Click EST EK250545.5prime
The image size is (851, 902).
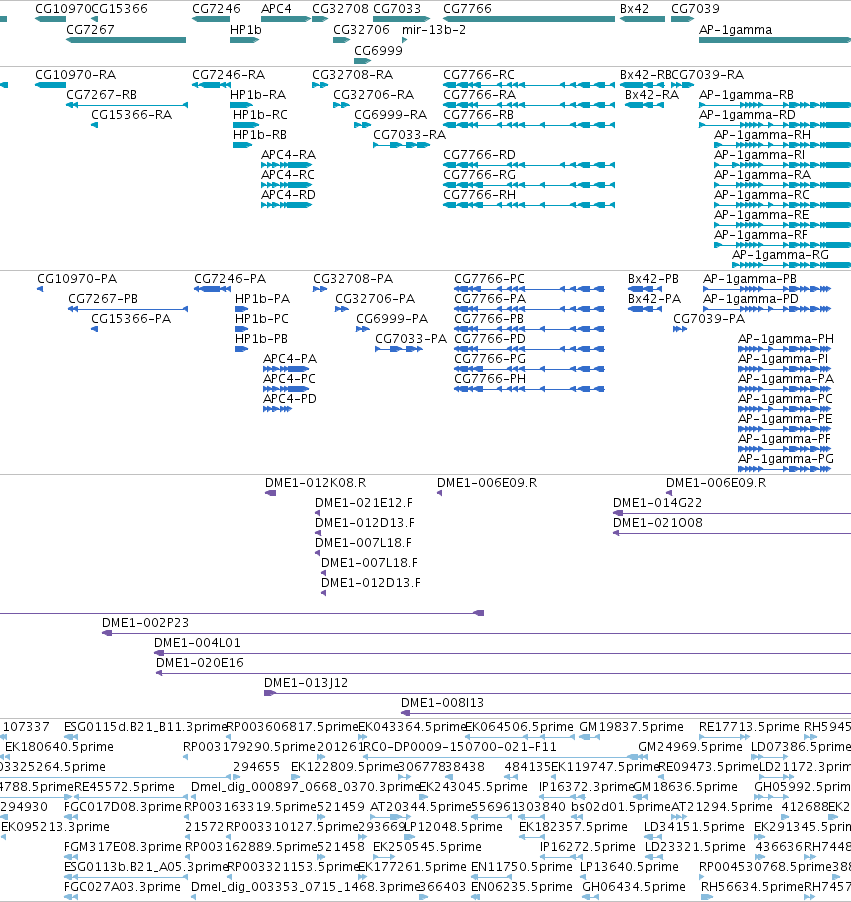[427, 847]
